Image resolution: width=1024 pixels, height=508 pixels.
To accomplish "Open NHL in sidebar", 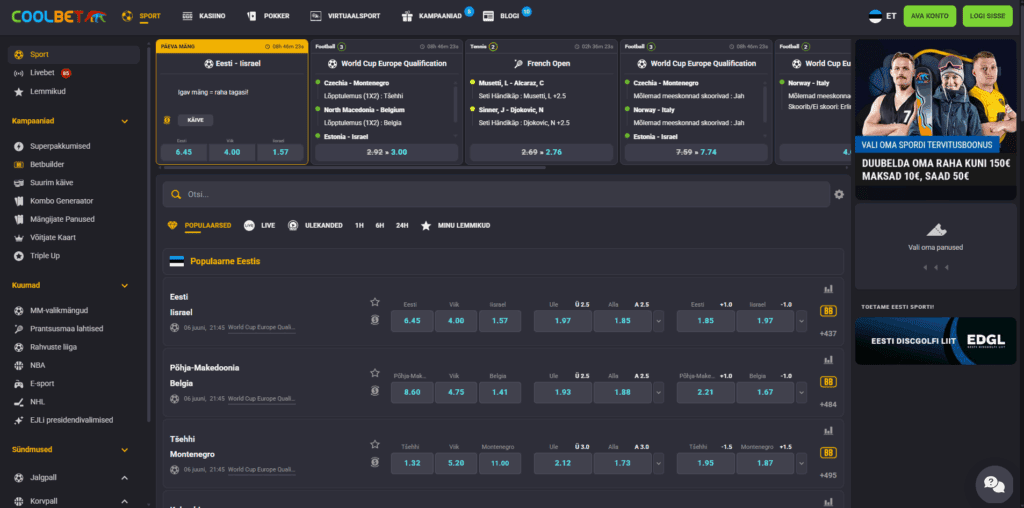I will [38, 402].
